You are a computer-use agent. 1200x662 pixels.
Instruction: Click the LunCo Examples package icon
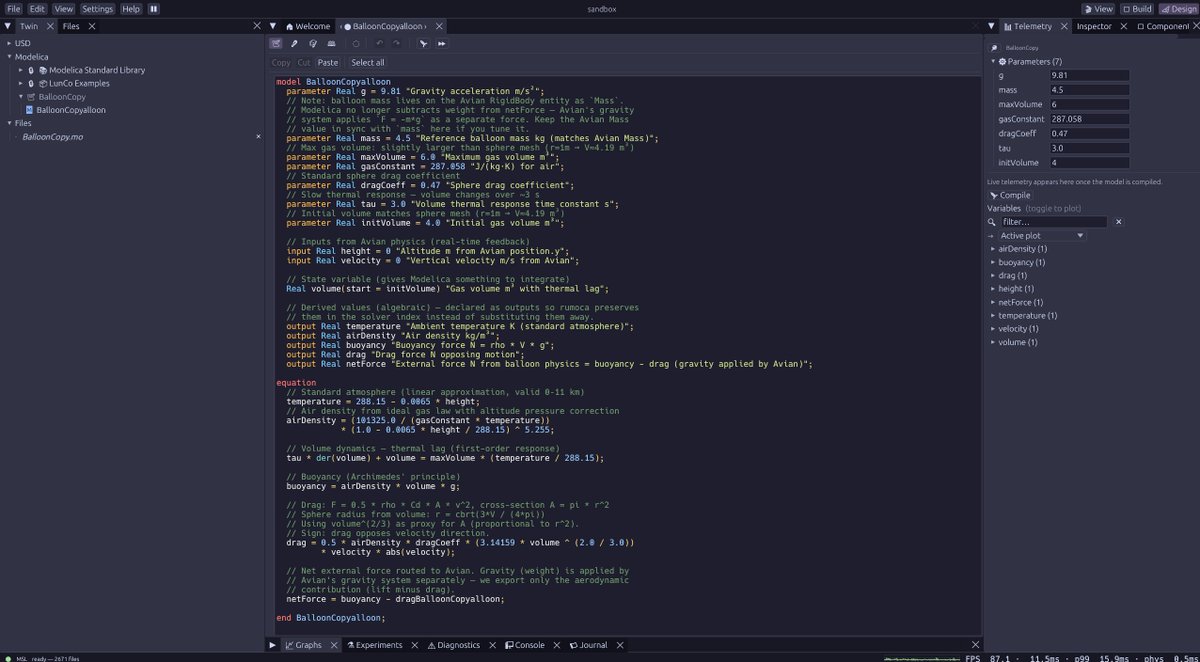(43, 83)
